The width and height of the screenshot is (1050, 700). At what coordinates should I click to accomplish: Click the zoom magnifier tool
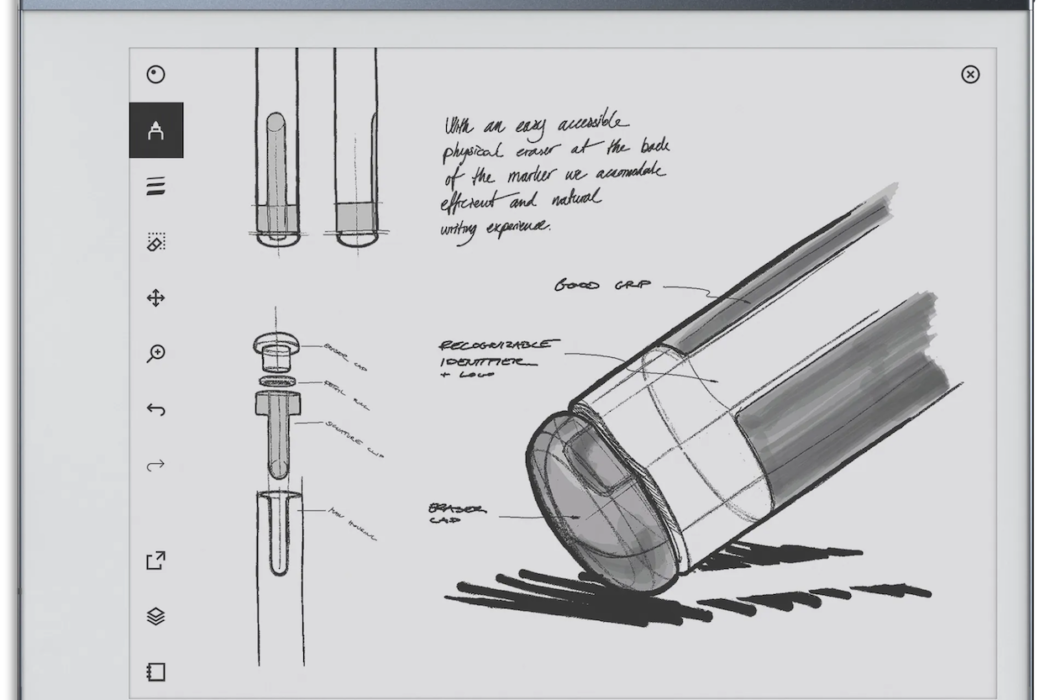click(x=155, y=353)
